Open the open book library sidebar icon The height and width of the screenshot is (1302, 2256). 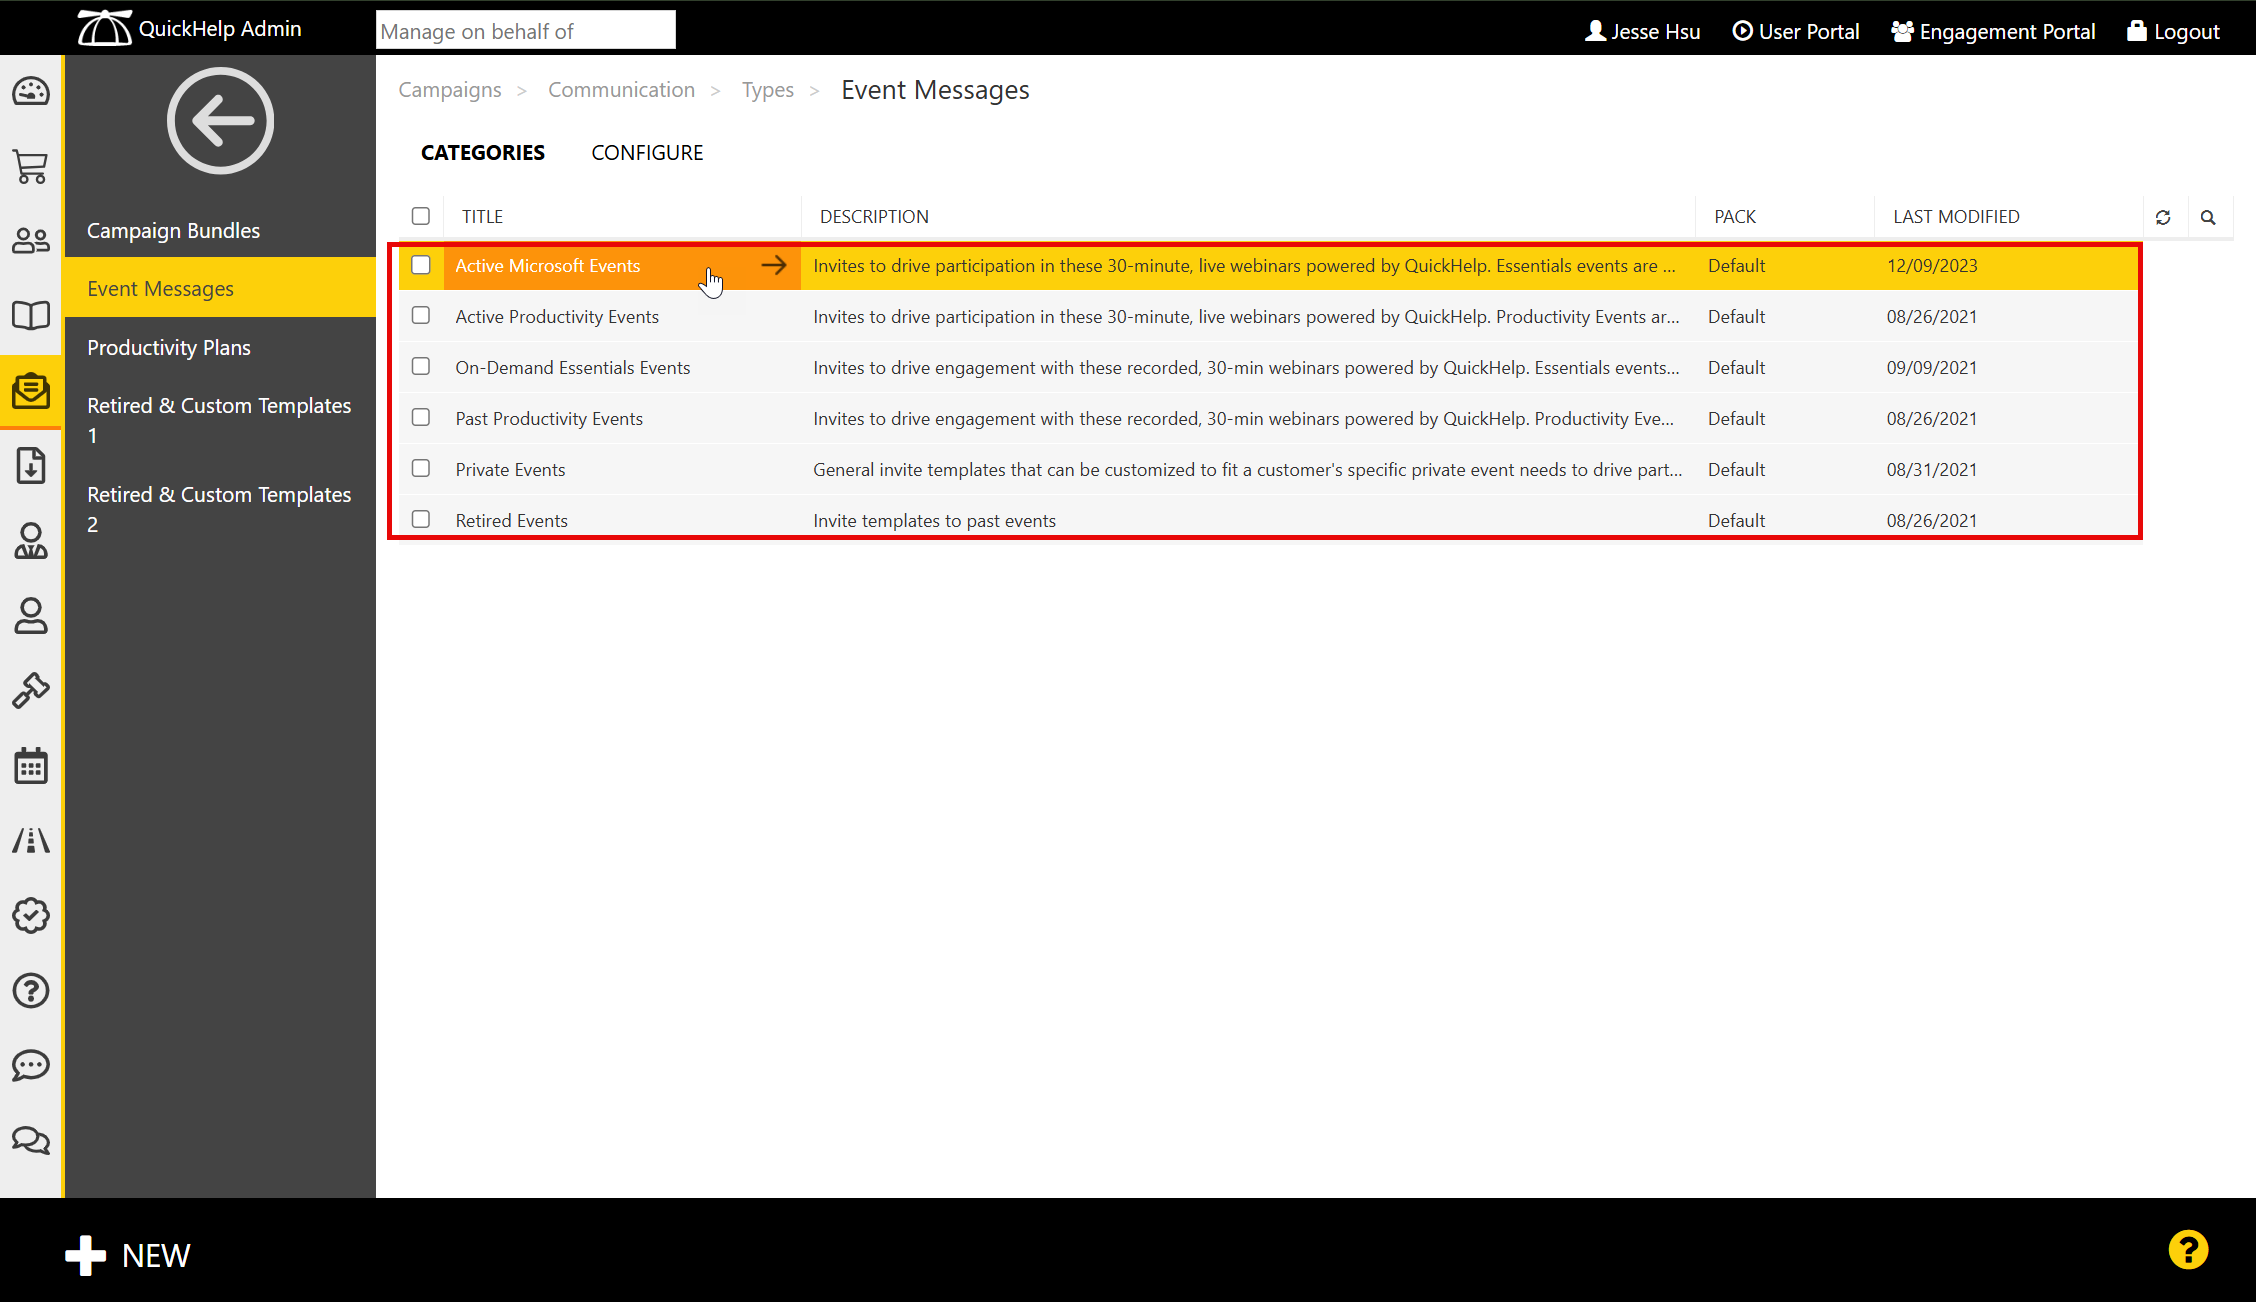[x=30, y=316]
